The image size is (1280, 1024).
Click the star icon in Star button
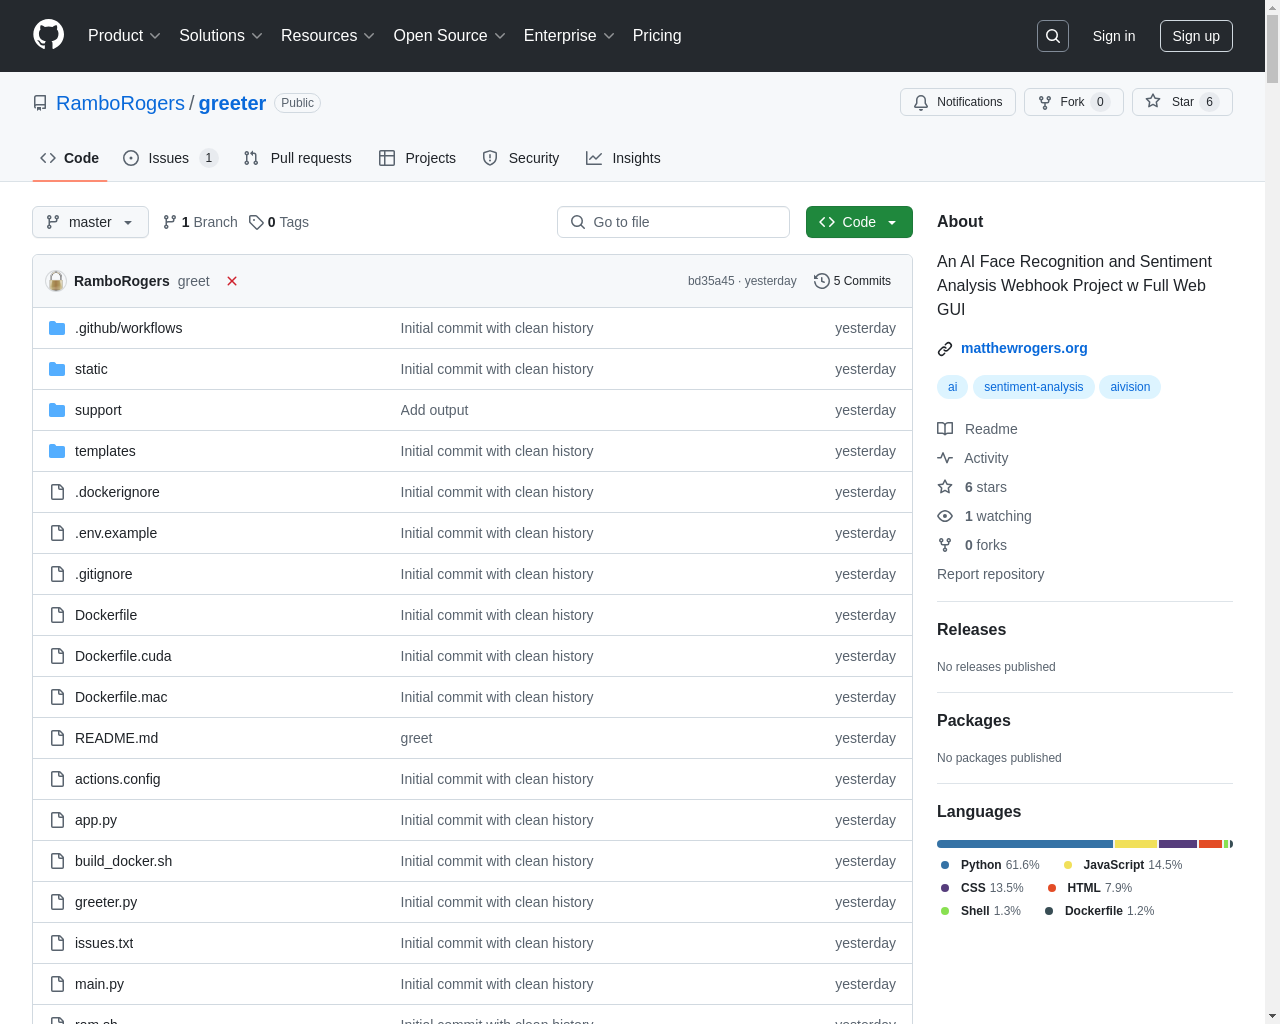[1153, 101]
